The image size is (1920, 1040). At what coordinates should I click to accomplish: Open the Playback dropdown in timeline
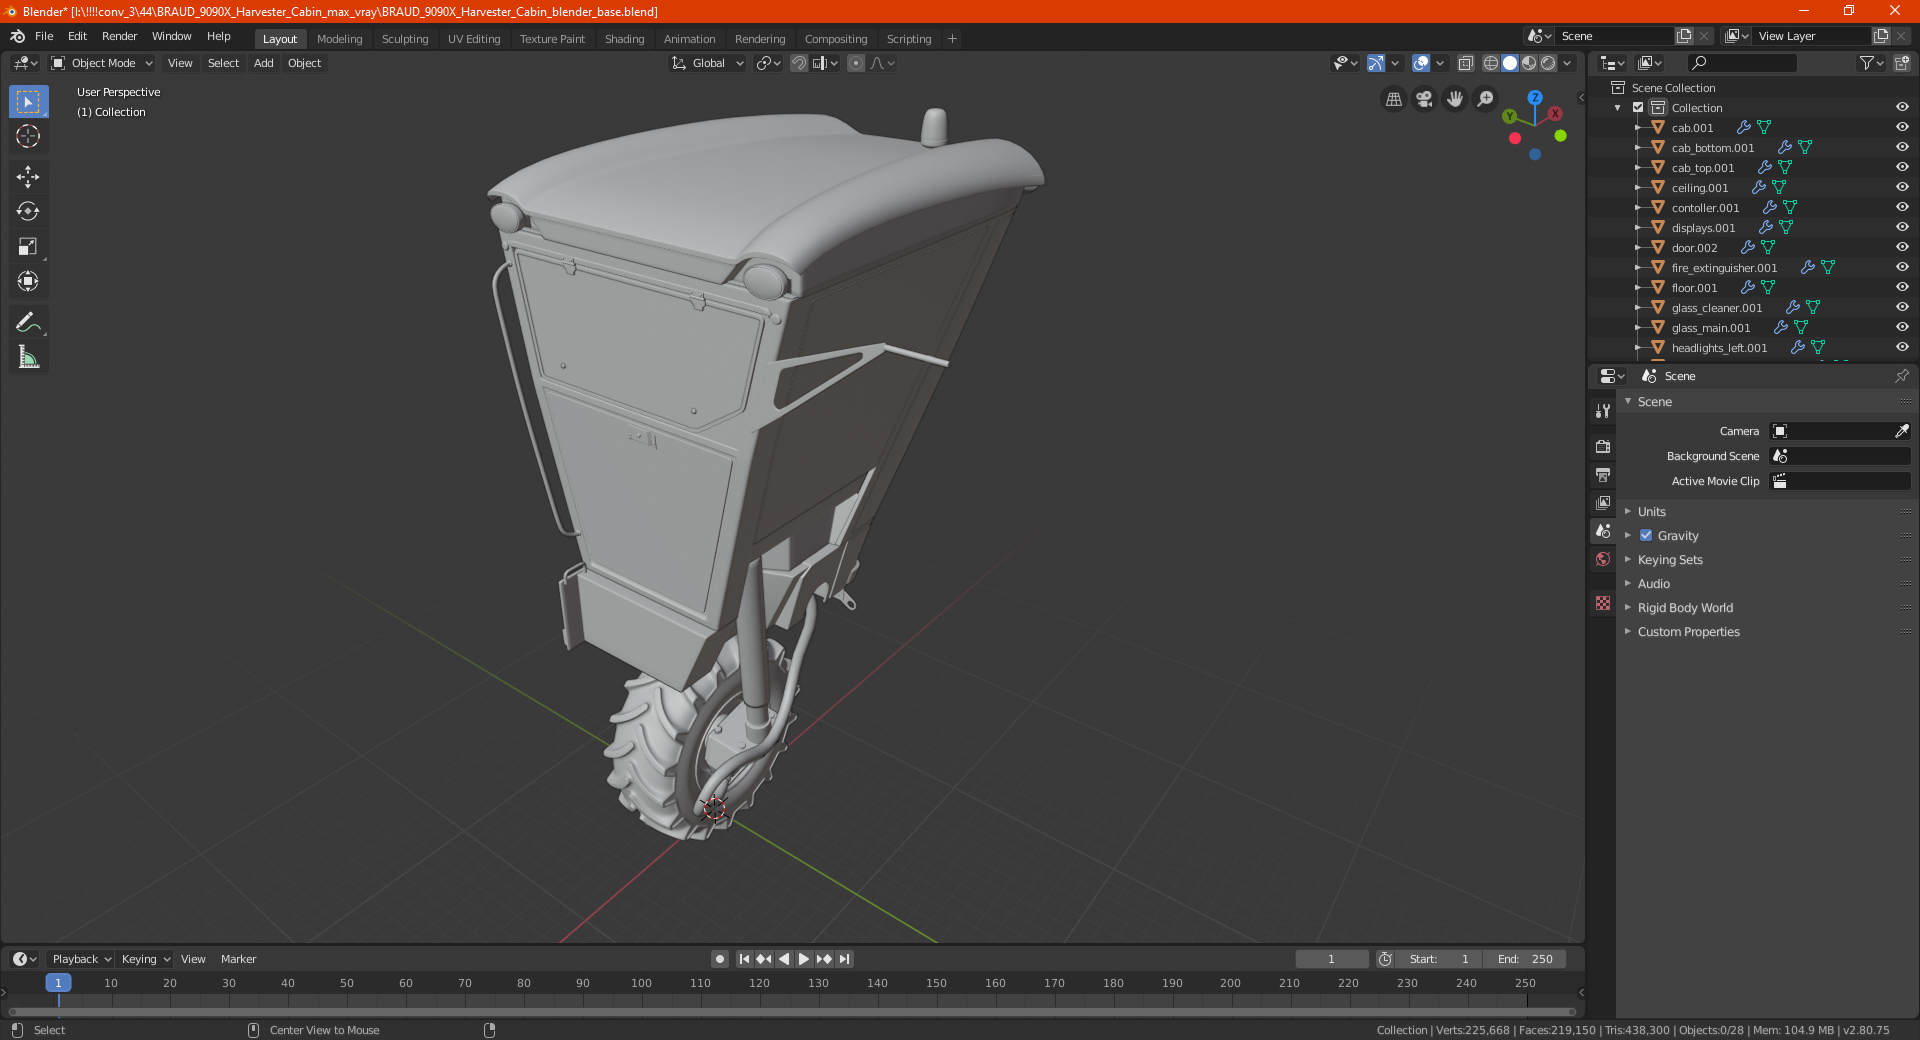[x=81, y=959]
